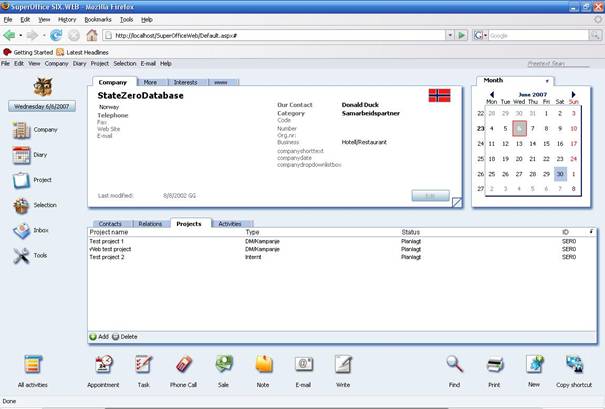Click the Google search input field
Image resolution: width=605 pixels, height=409 pixels.
point(539,35)
